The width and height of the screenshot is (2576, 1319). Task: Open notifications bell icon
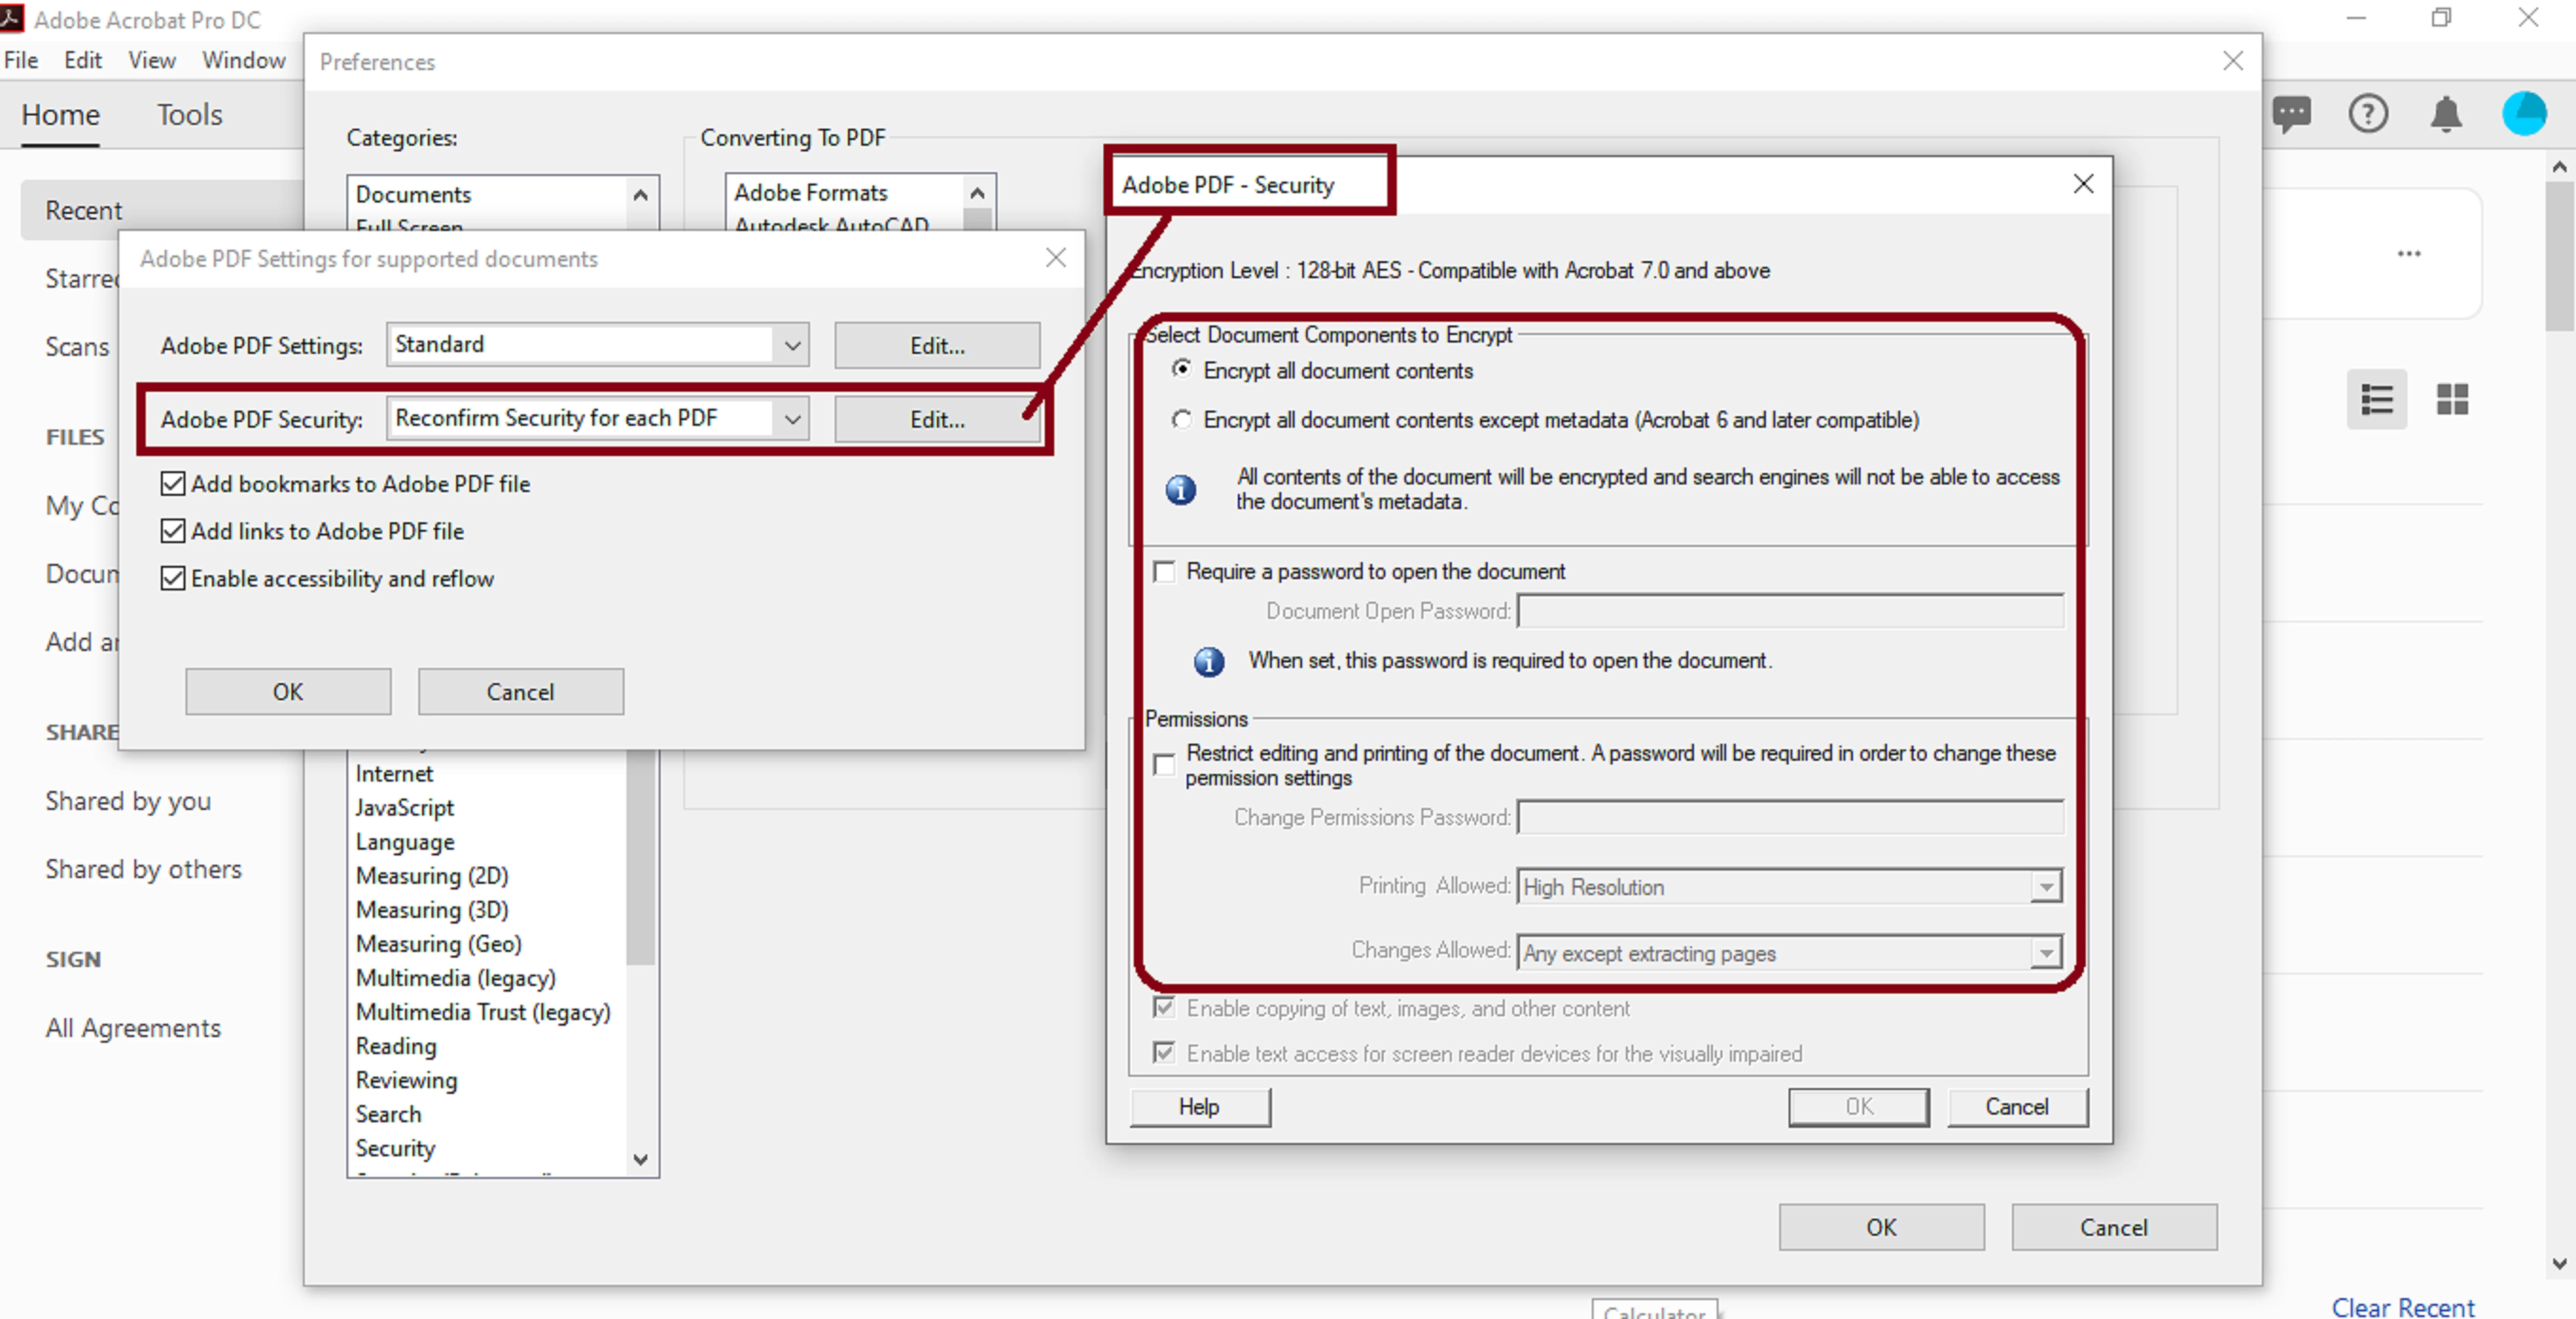[x=2446, y=113]
